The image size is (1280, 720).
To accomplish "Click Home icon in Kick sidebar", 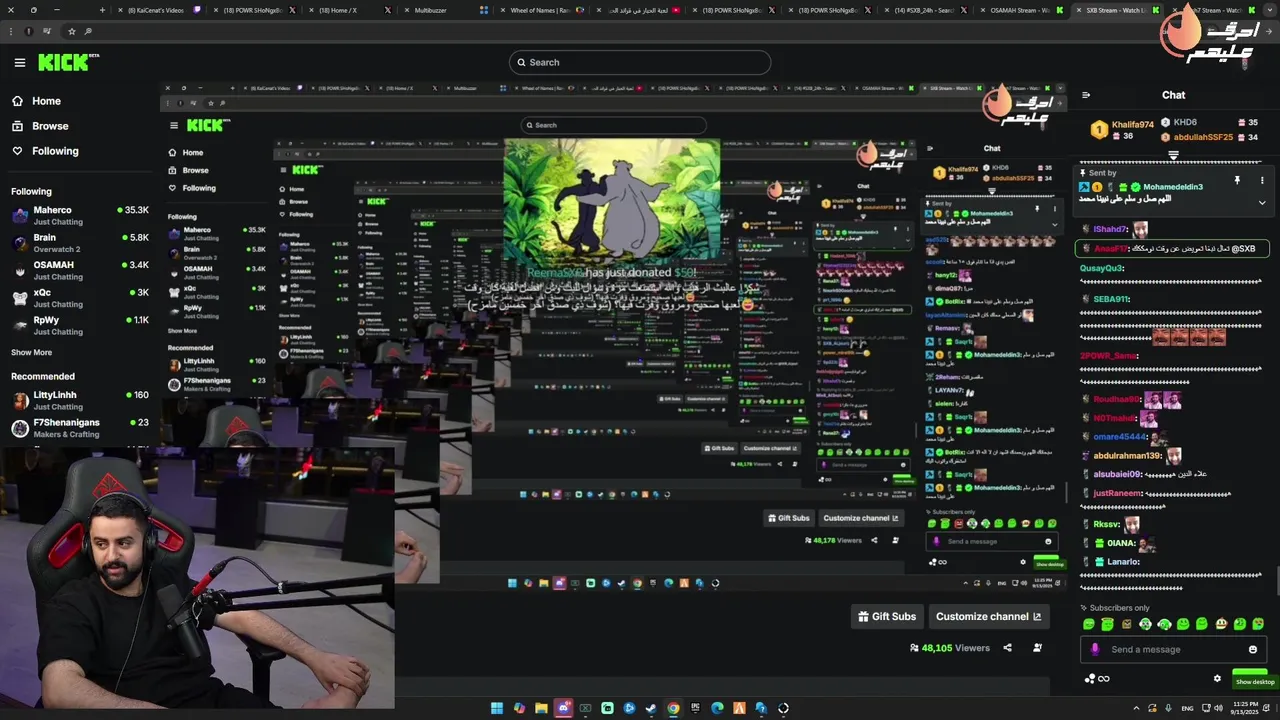I will (x=17, y=101).
